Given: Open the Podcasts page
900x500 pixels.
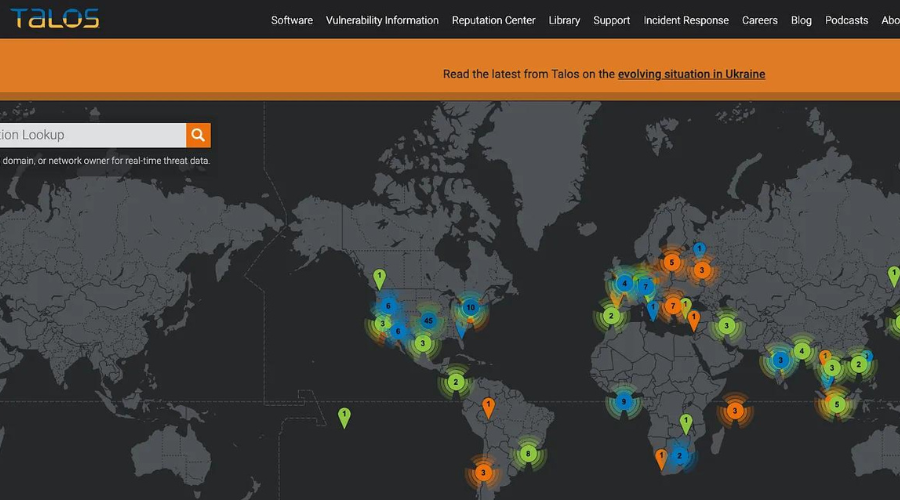Looking at the screenshot, I should [x=847, y=20].
